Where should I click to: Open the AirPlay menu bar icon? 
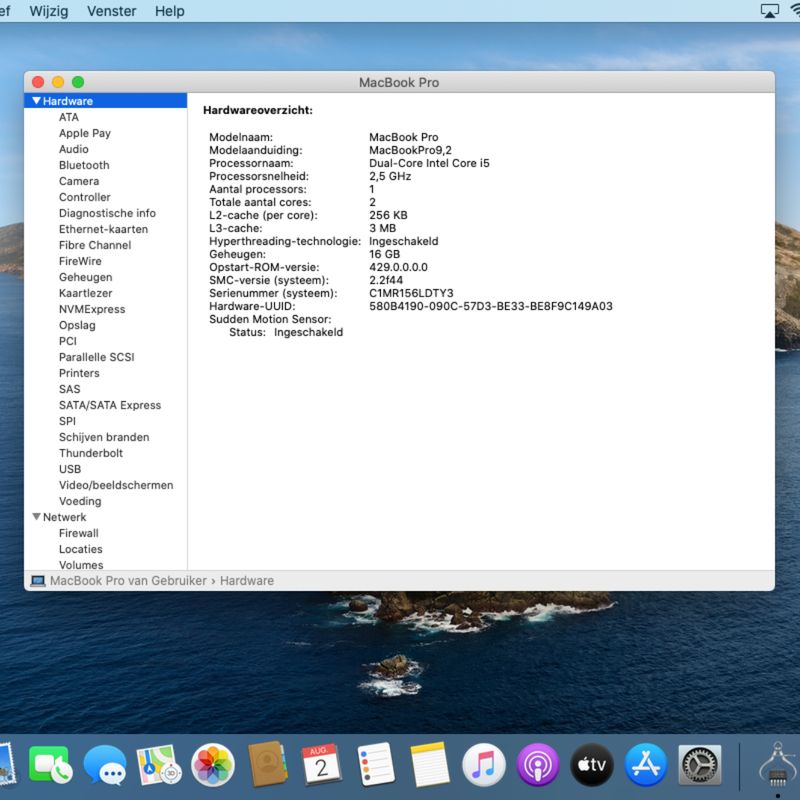(x=769, y=11)
